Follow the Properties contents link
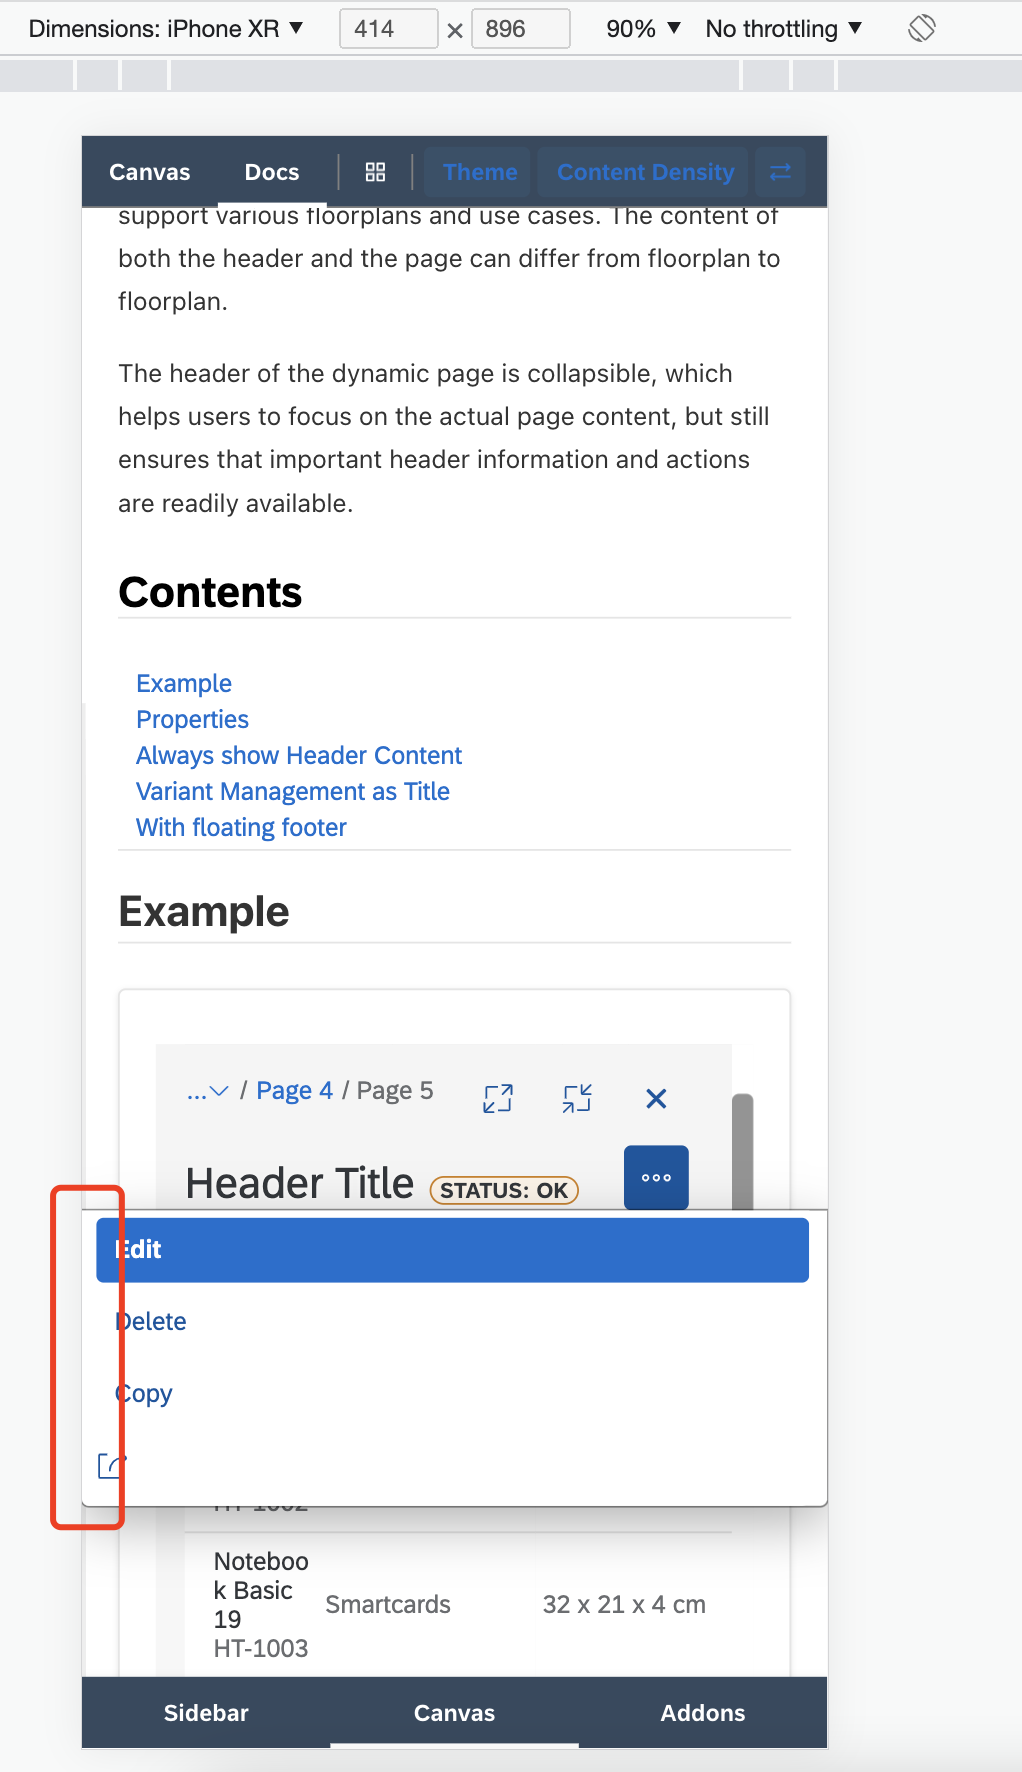 192,719
